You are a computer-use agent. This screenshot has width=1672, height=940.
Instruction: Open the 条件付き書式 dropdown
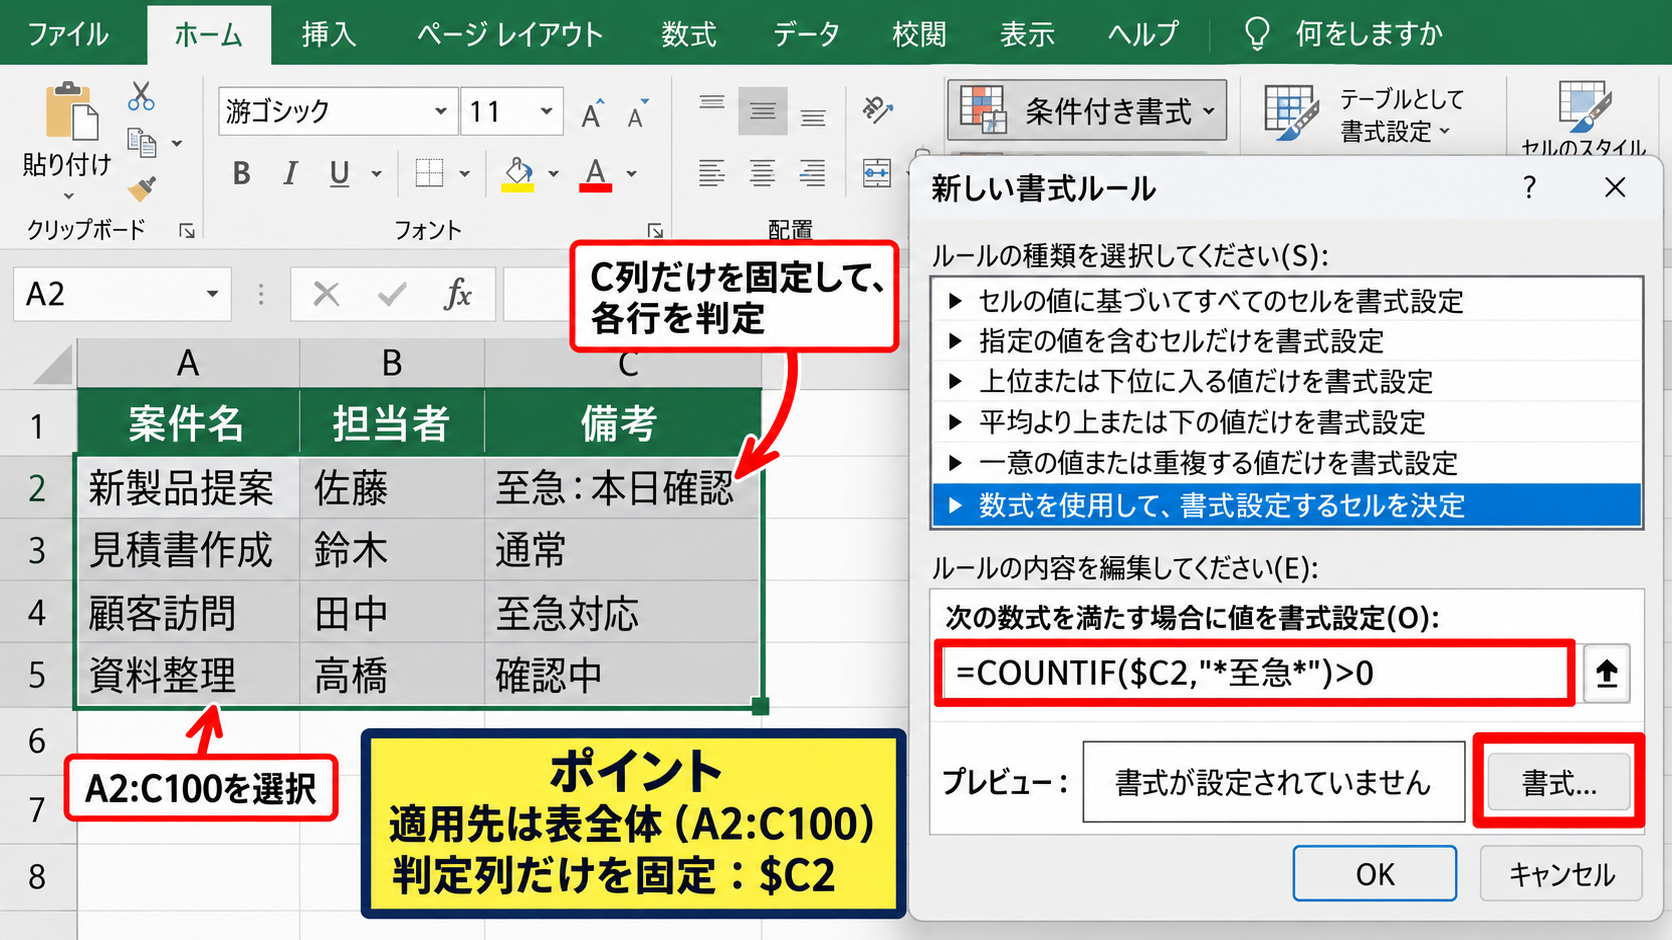1087,110
